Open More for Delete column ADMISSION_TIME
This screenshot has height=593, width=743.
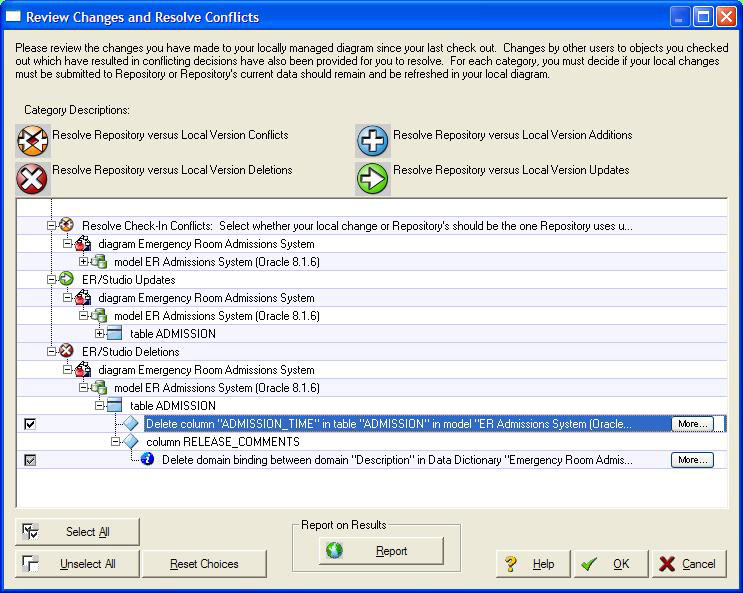(x=692, y=424)
